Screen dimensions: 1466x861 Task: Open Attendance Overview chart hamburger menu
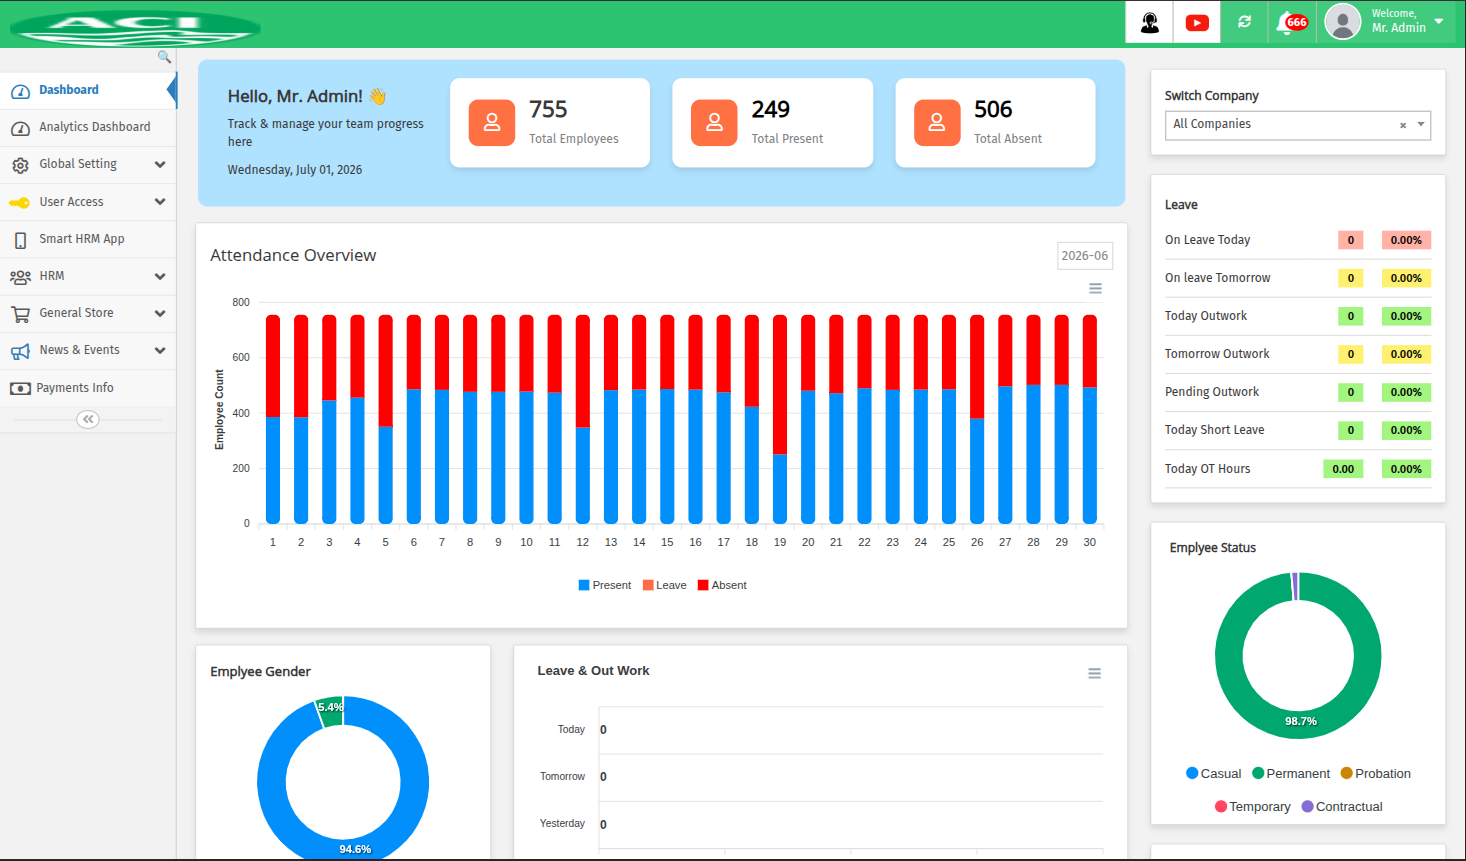click(1095, 288)
